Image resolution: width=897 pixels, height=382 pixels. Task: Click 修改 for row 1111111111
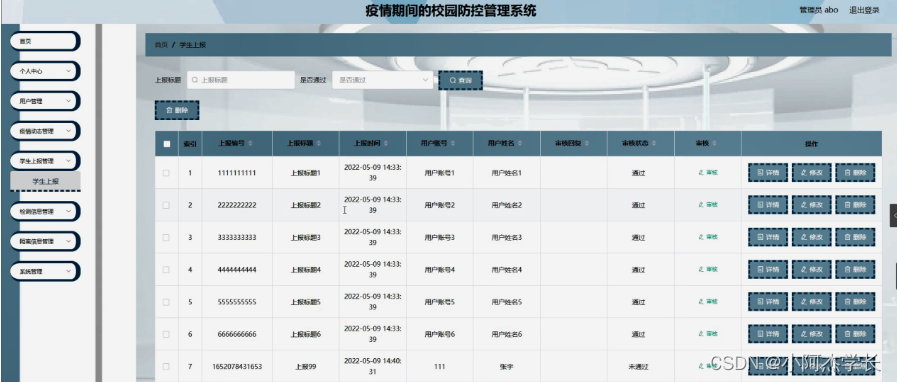pyautogui.click(x=811, y=172)
